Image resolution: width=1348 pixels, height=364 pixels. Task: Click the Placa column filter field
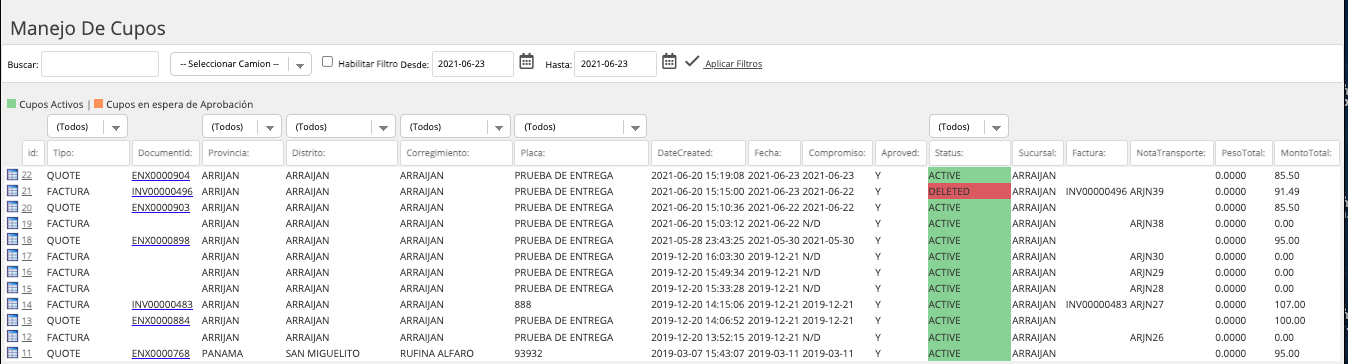(580, 153)
